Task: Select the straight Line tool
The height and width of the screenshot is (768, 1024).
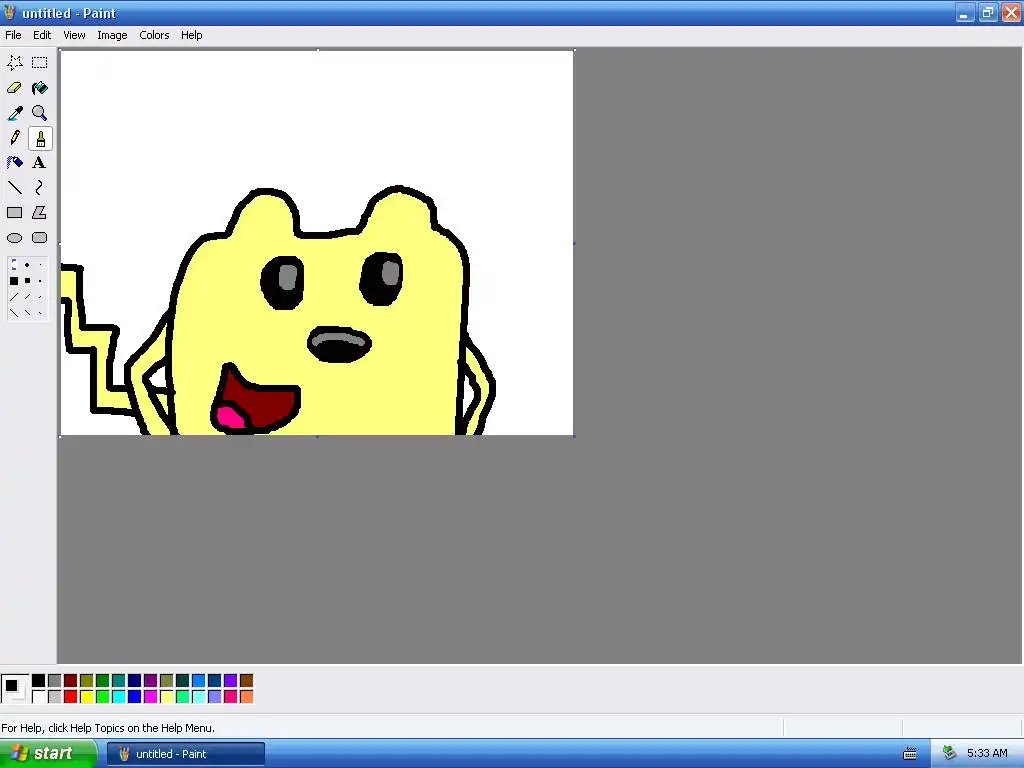Action: click(x=14, y=188)
